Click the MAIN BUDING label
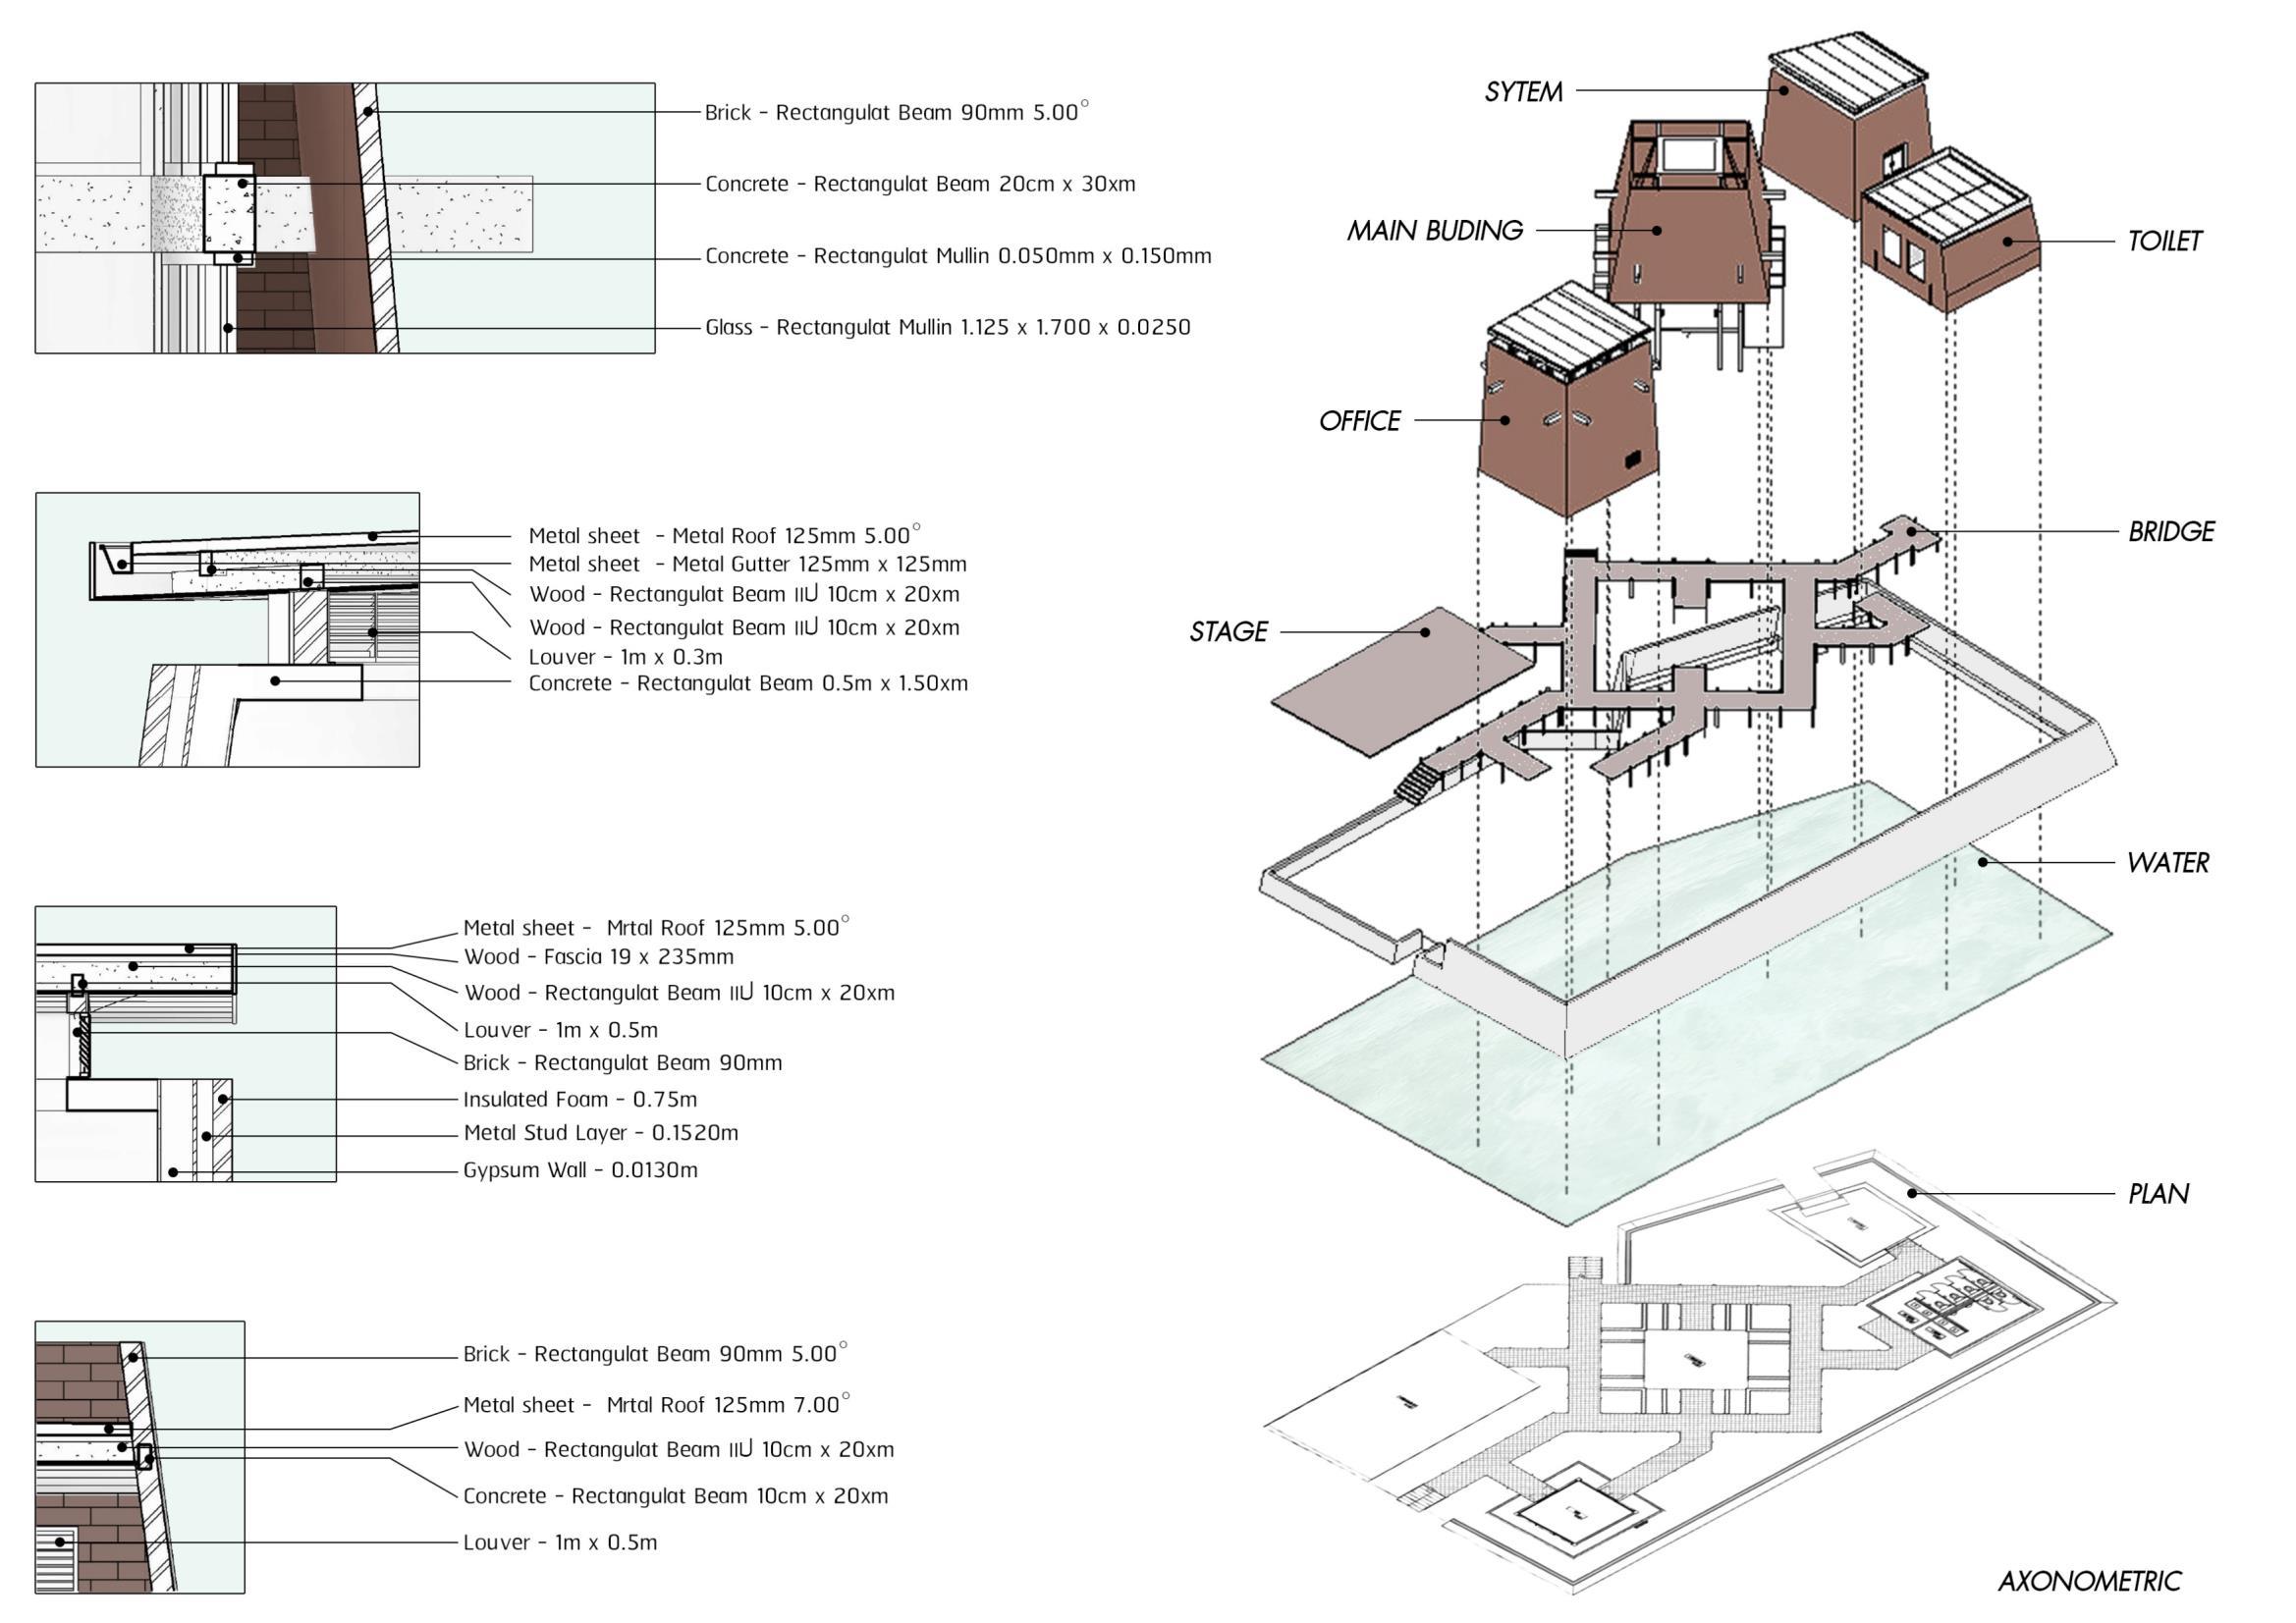2296x1623 pixels. click(1434, 231)
